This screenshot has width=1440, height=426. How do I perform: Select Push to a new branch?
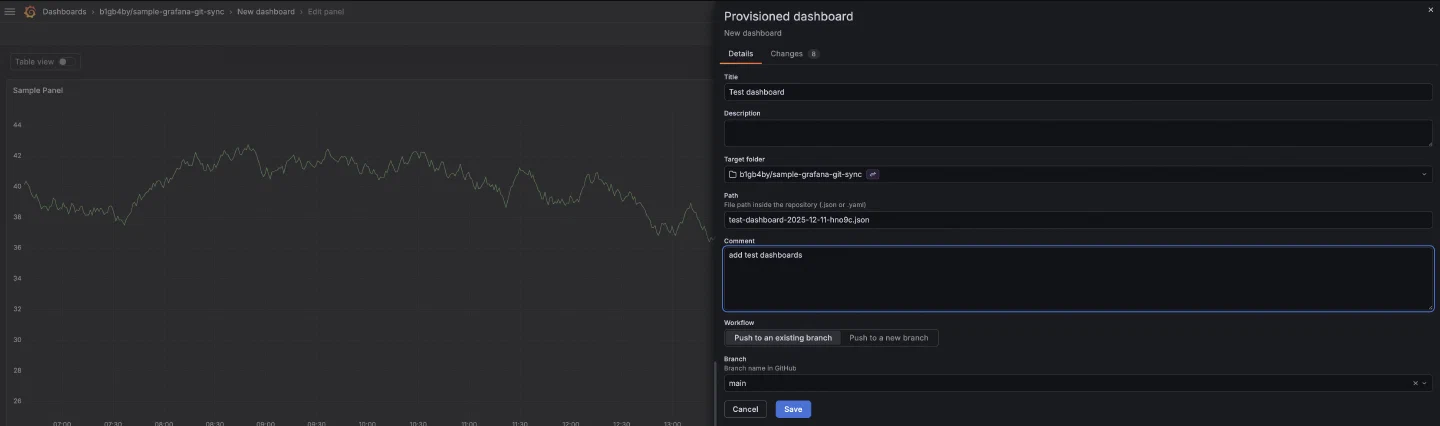pyautogui.click(x=889, y=338)
